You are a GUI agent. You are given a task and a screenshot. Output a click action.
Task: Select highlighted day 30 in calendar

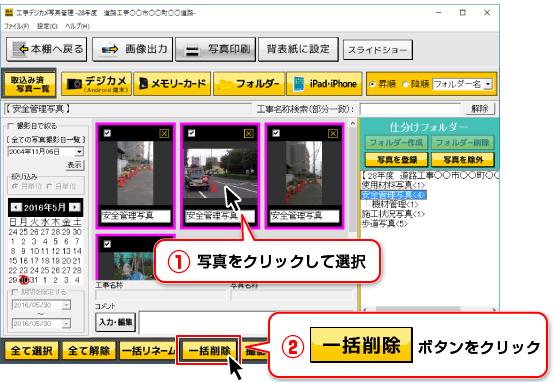[24, 280]
